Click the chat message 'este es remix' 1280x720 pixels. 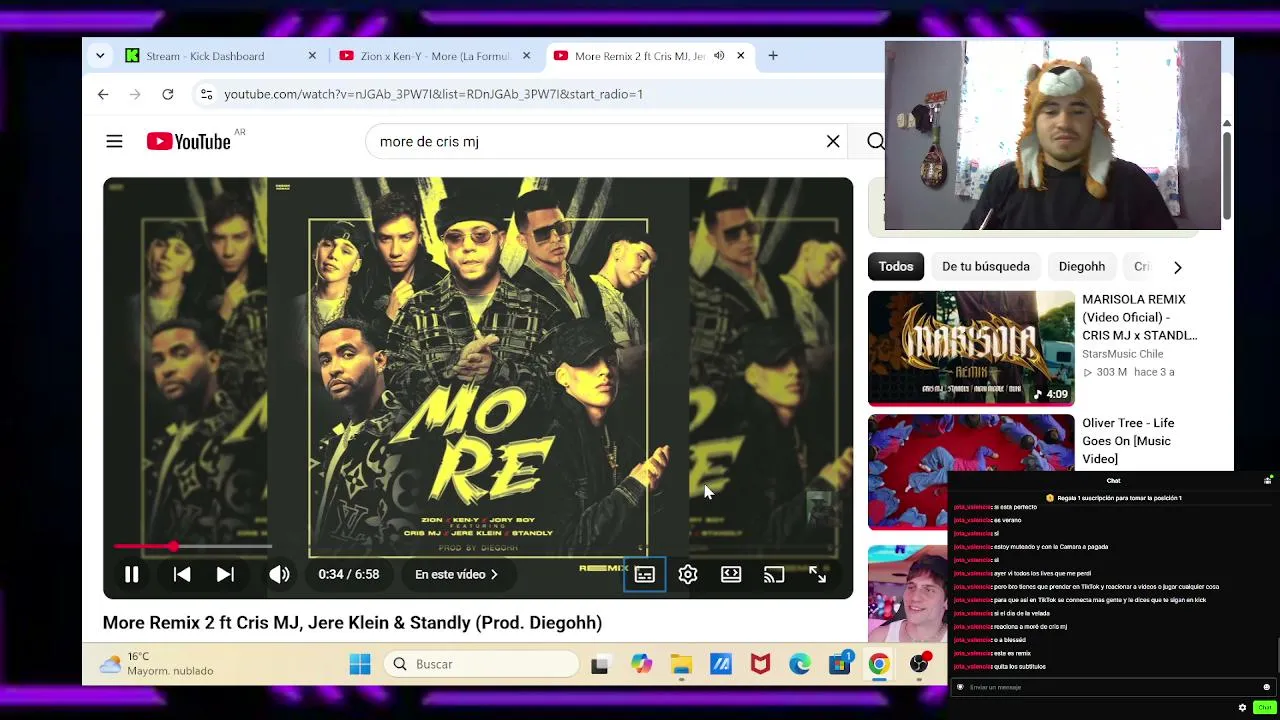[1012, 654]
